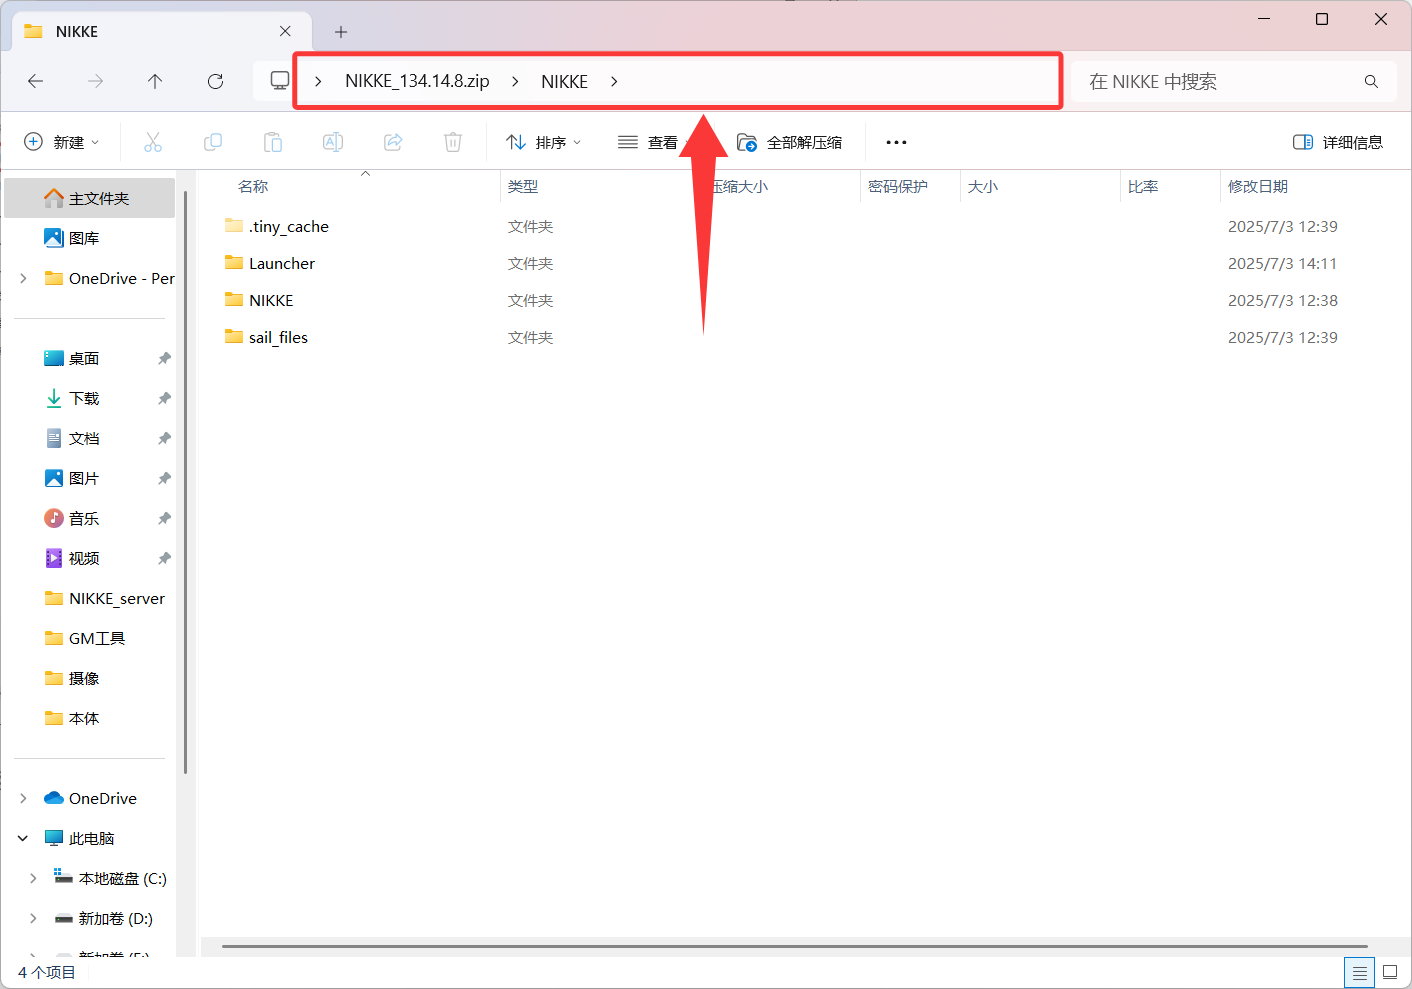Screen dimensions: 1412x989
Task: Unpin 下载 using its pin icon
Action: tap(164, 398)
